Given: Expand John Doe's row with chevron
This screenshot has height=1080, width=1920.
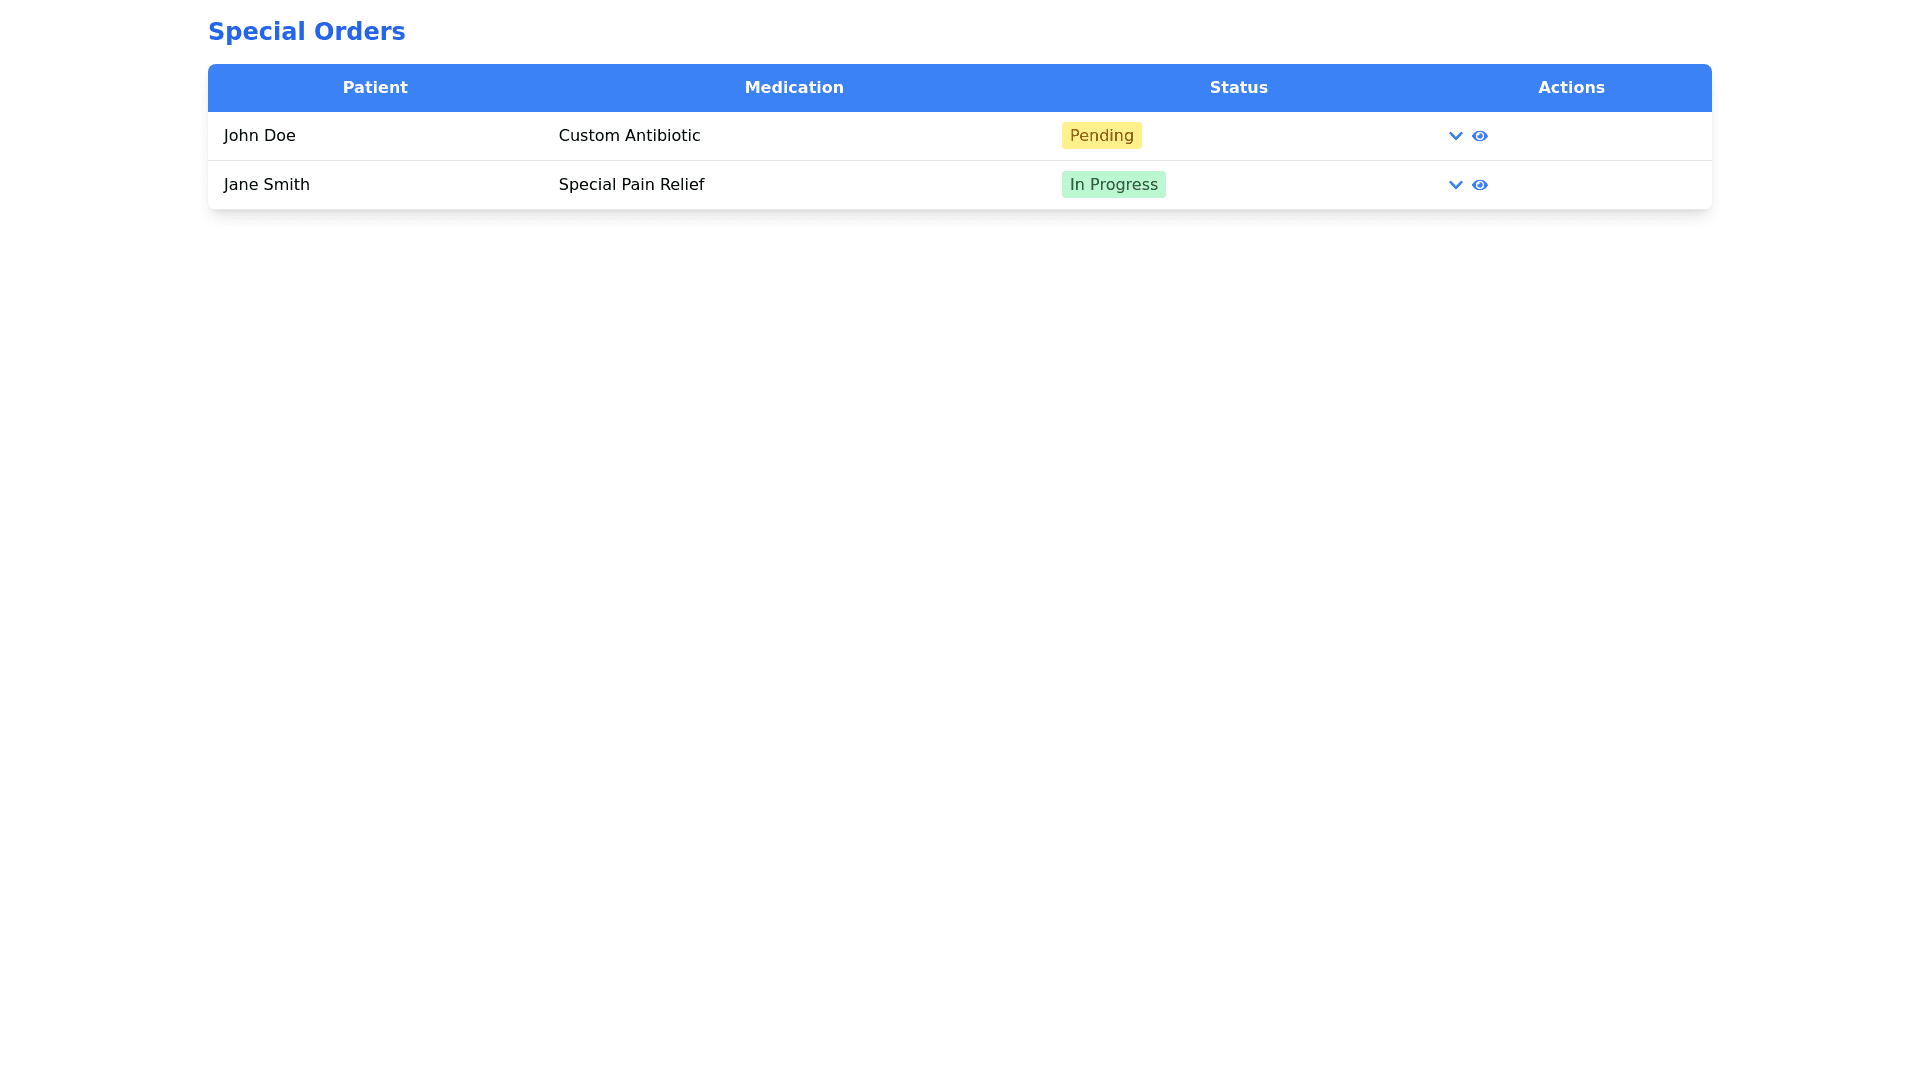Looking at the screenshot, I should [1455, 136].
